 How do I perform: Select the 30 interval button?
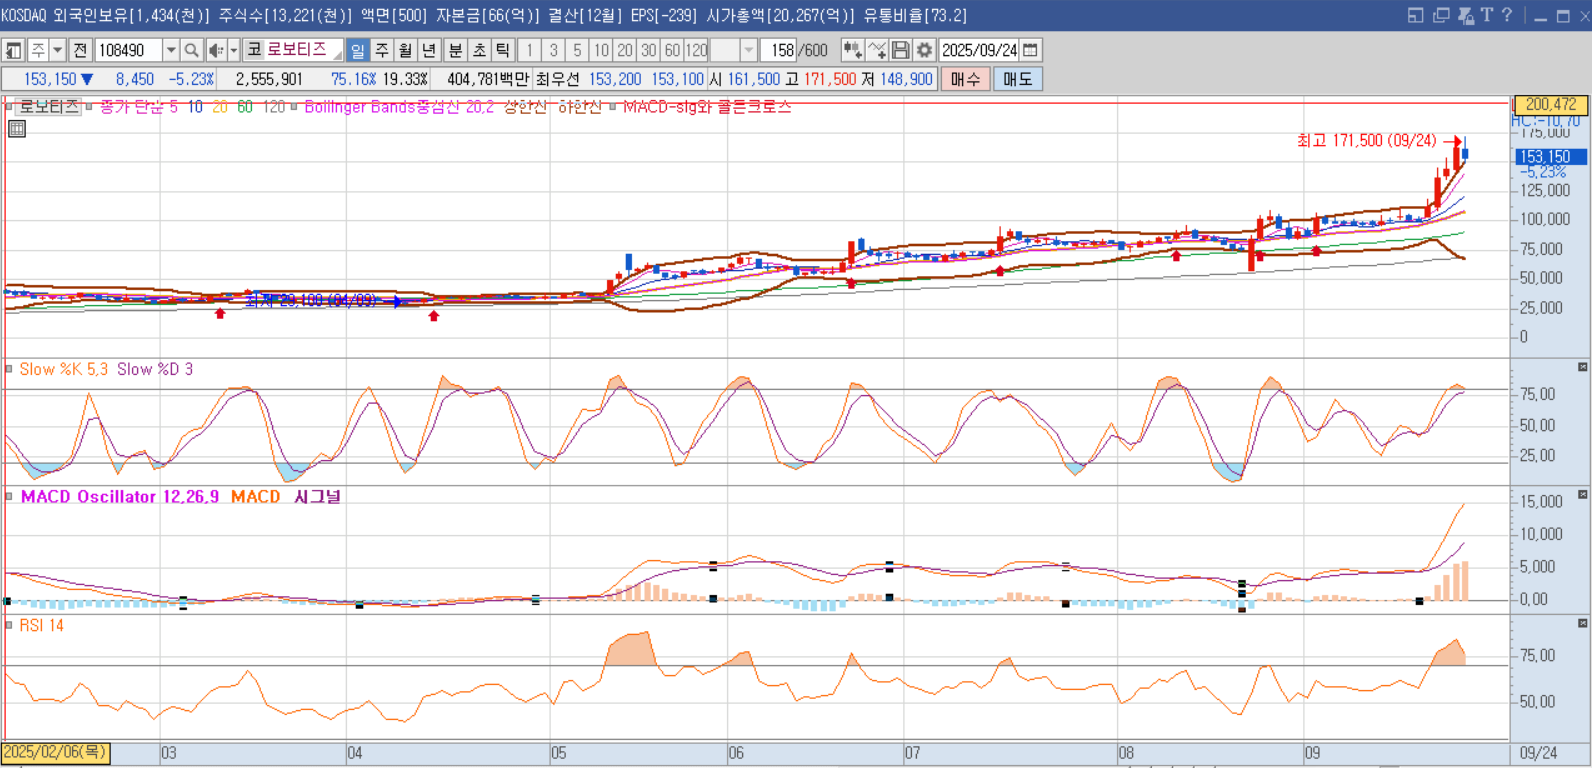point(648,50)
